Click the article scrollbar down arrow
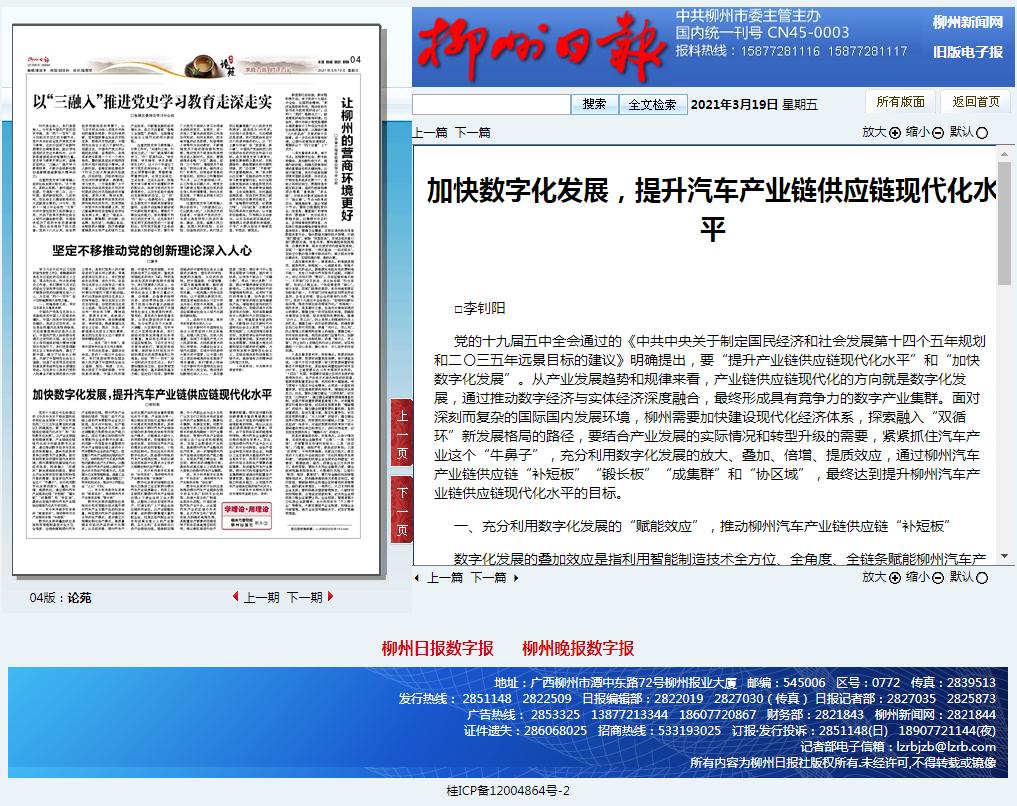Viewport: 1017px width, 806px height. pyautogui.click(x=1004, y=556)
